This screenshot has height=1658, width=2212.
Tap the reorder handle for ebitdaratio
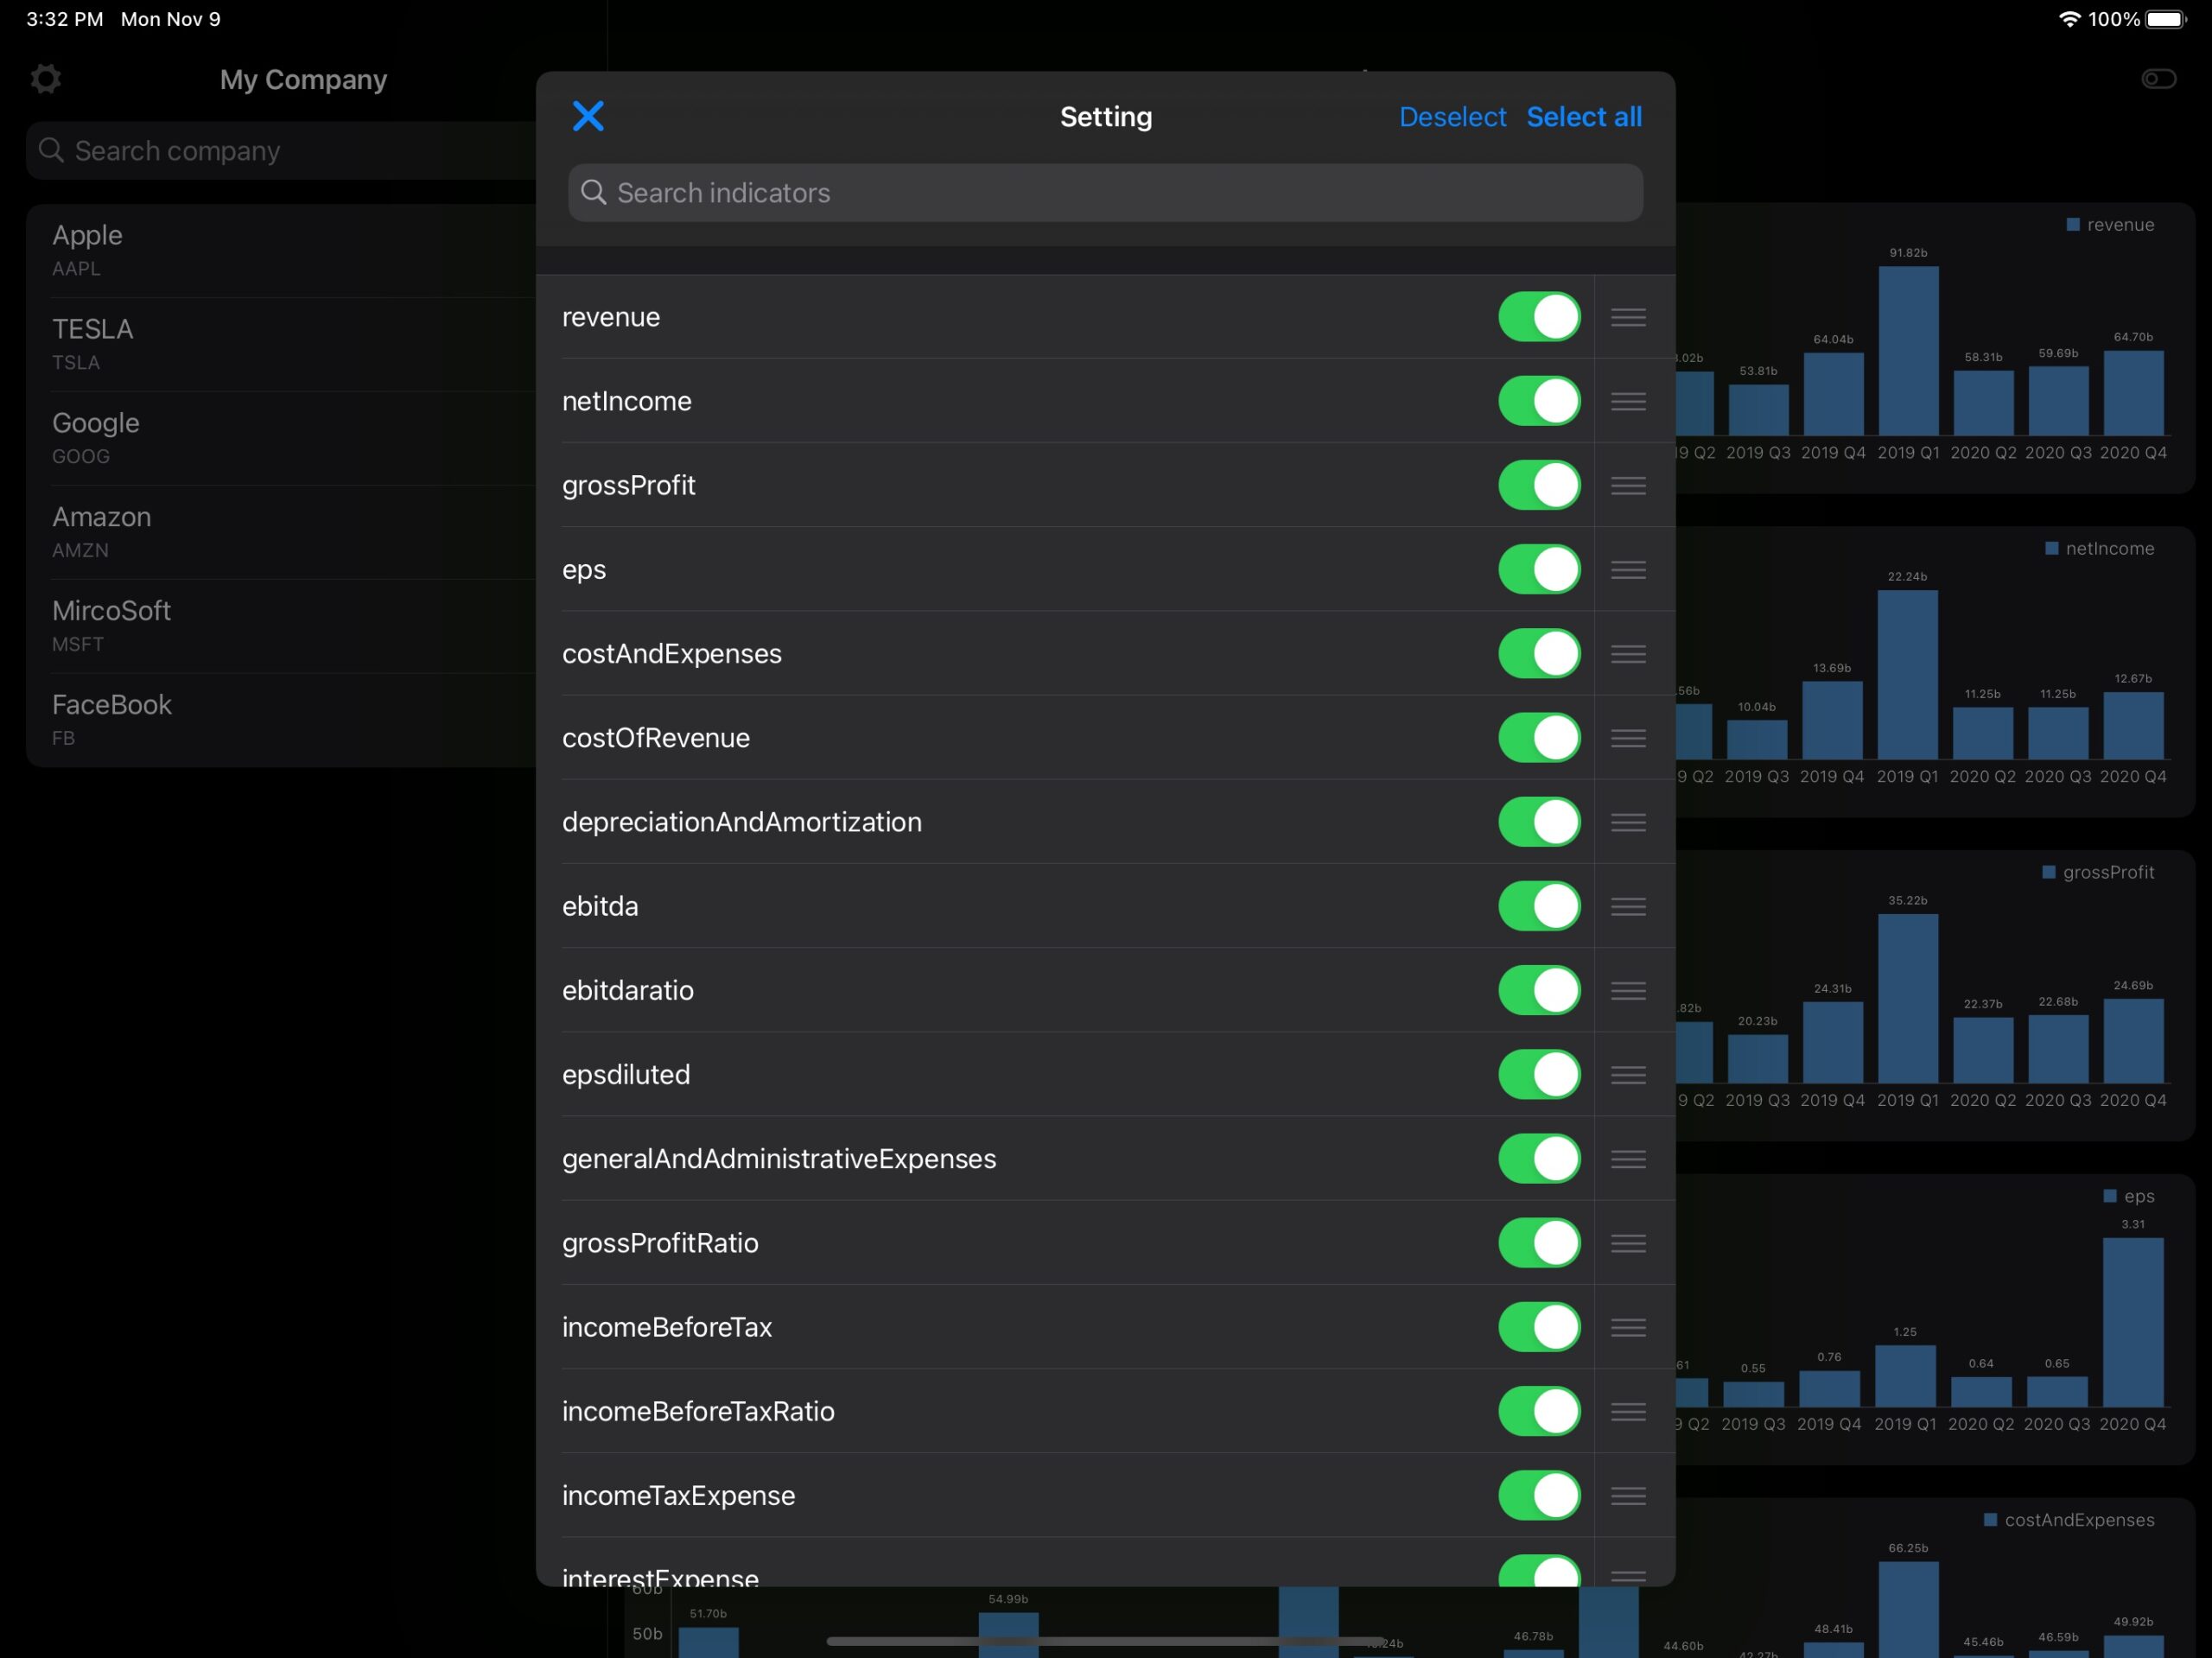click(1628, 990)
